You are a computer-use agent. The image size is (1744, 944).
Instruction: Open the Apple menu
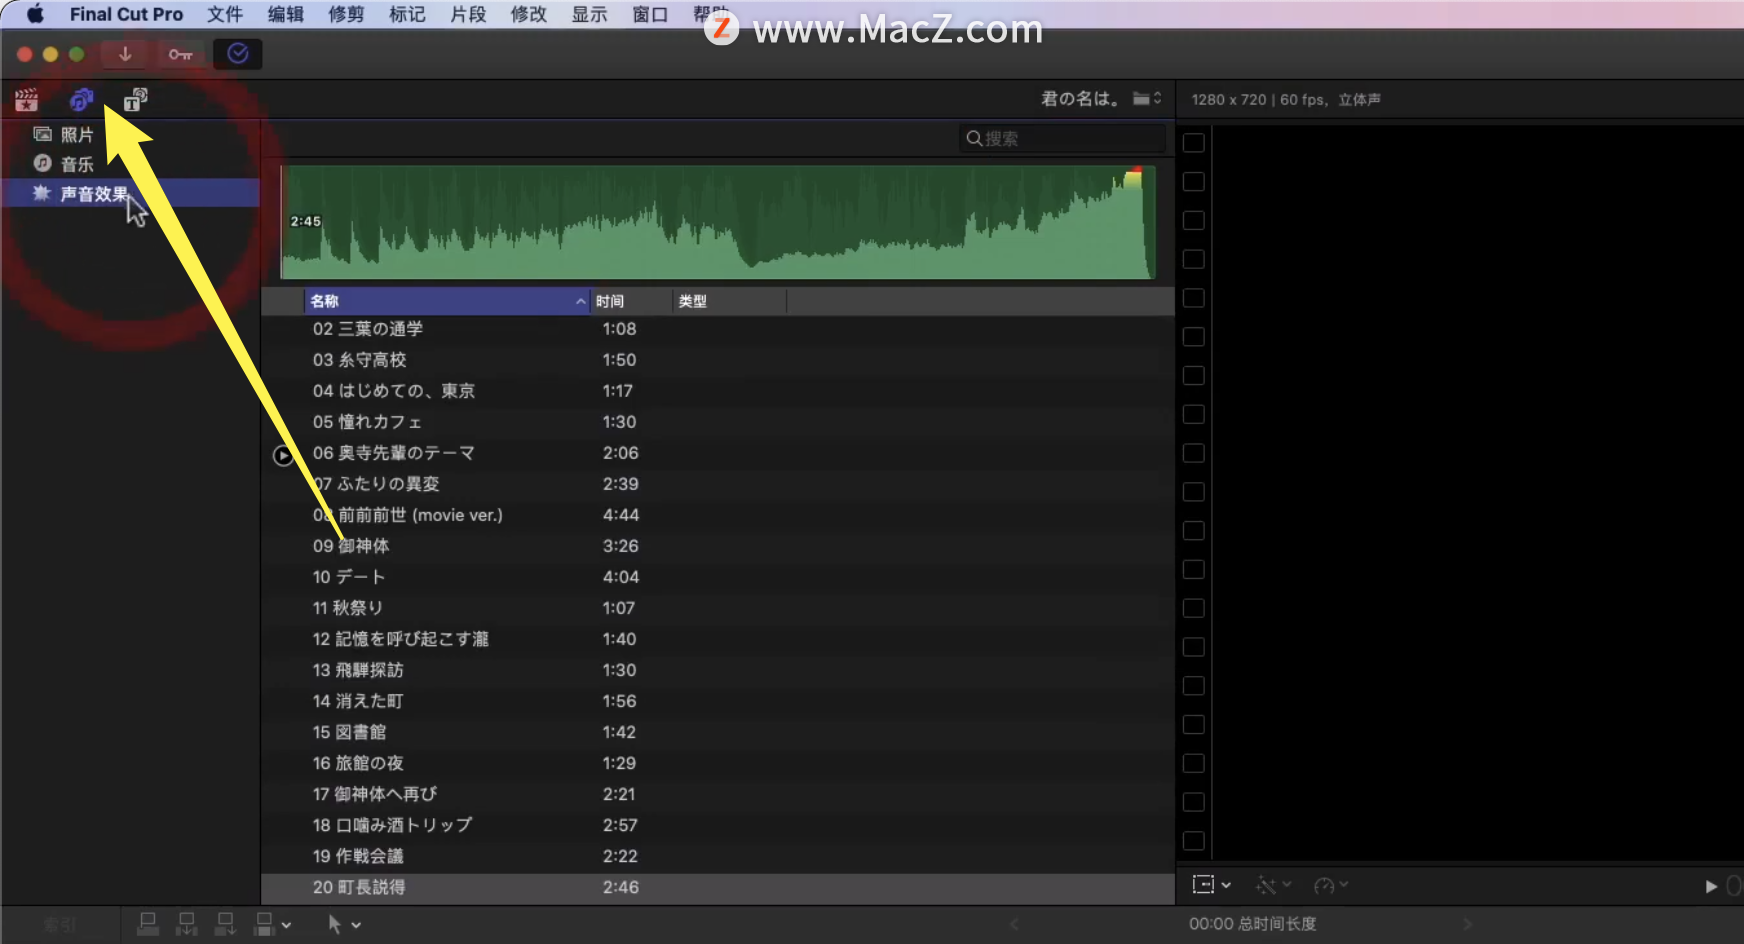click(35, 14)
